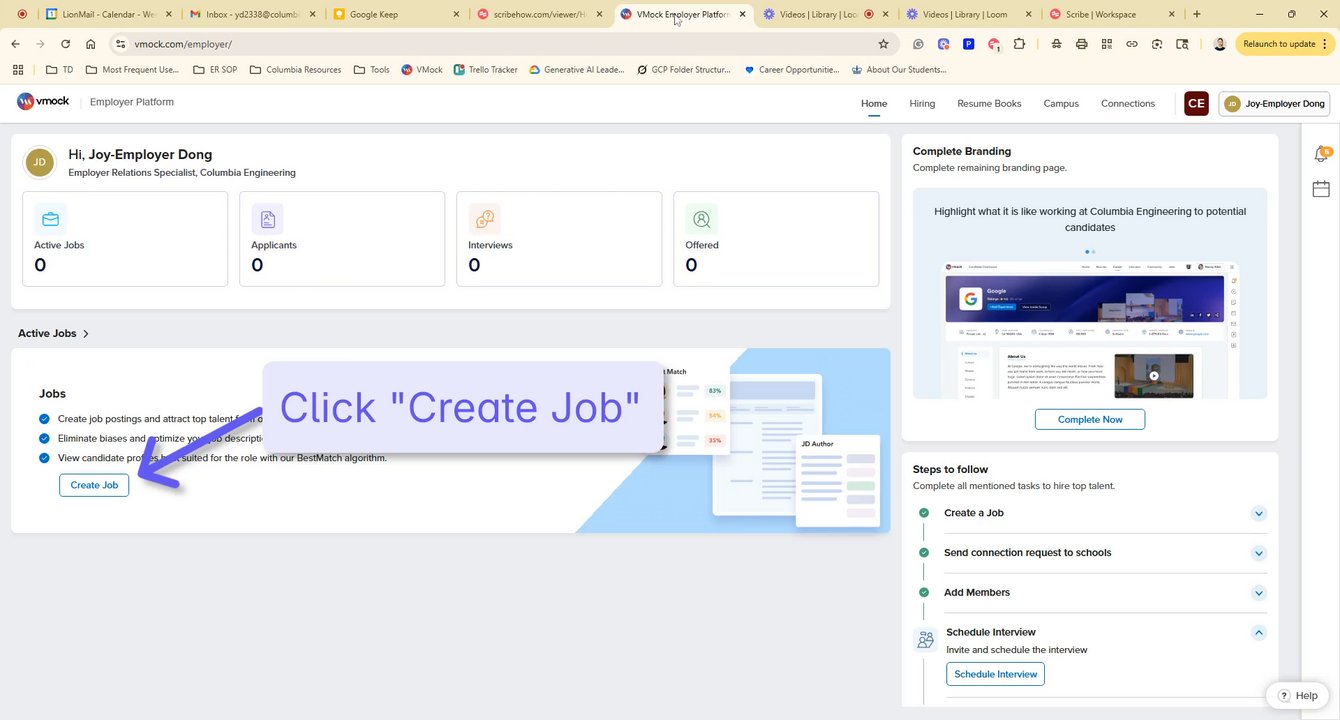
Task: Click the Schedule Interview button
Action: [x=995, y=674]
